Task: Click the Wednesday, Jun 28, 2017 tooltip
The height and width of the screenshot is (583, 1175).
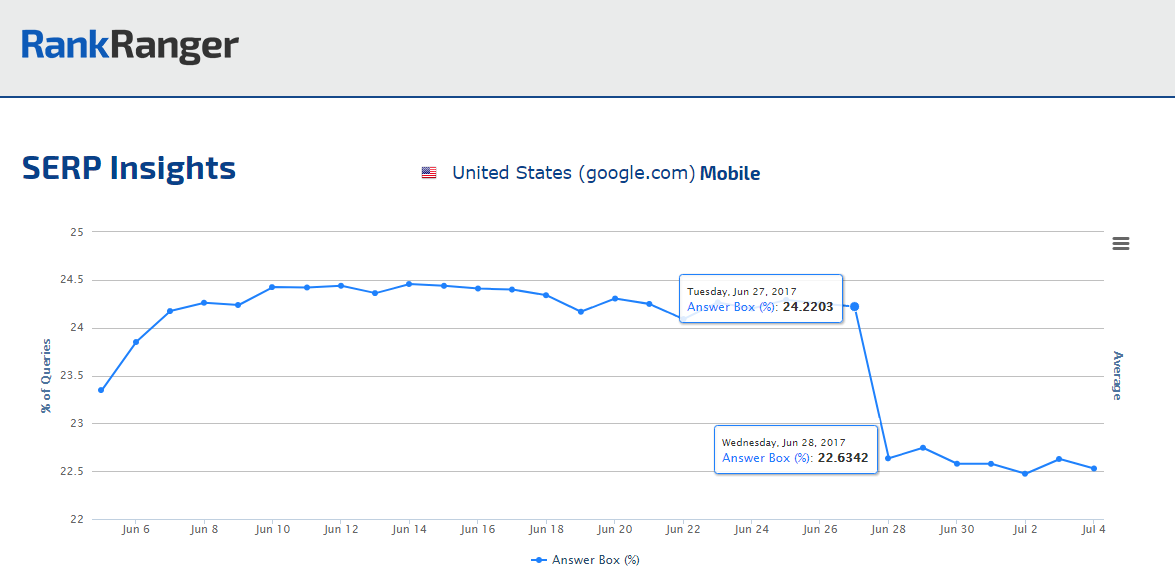Action: [796, 450]
